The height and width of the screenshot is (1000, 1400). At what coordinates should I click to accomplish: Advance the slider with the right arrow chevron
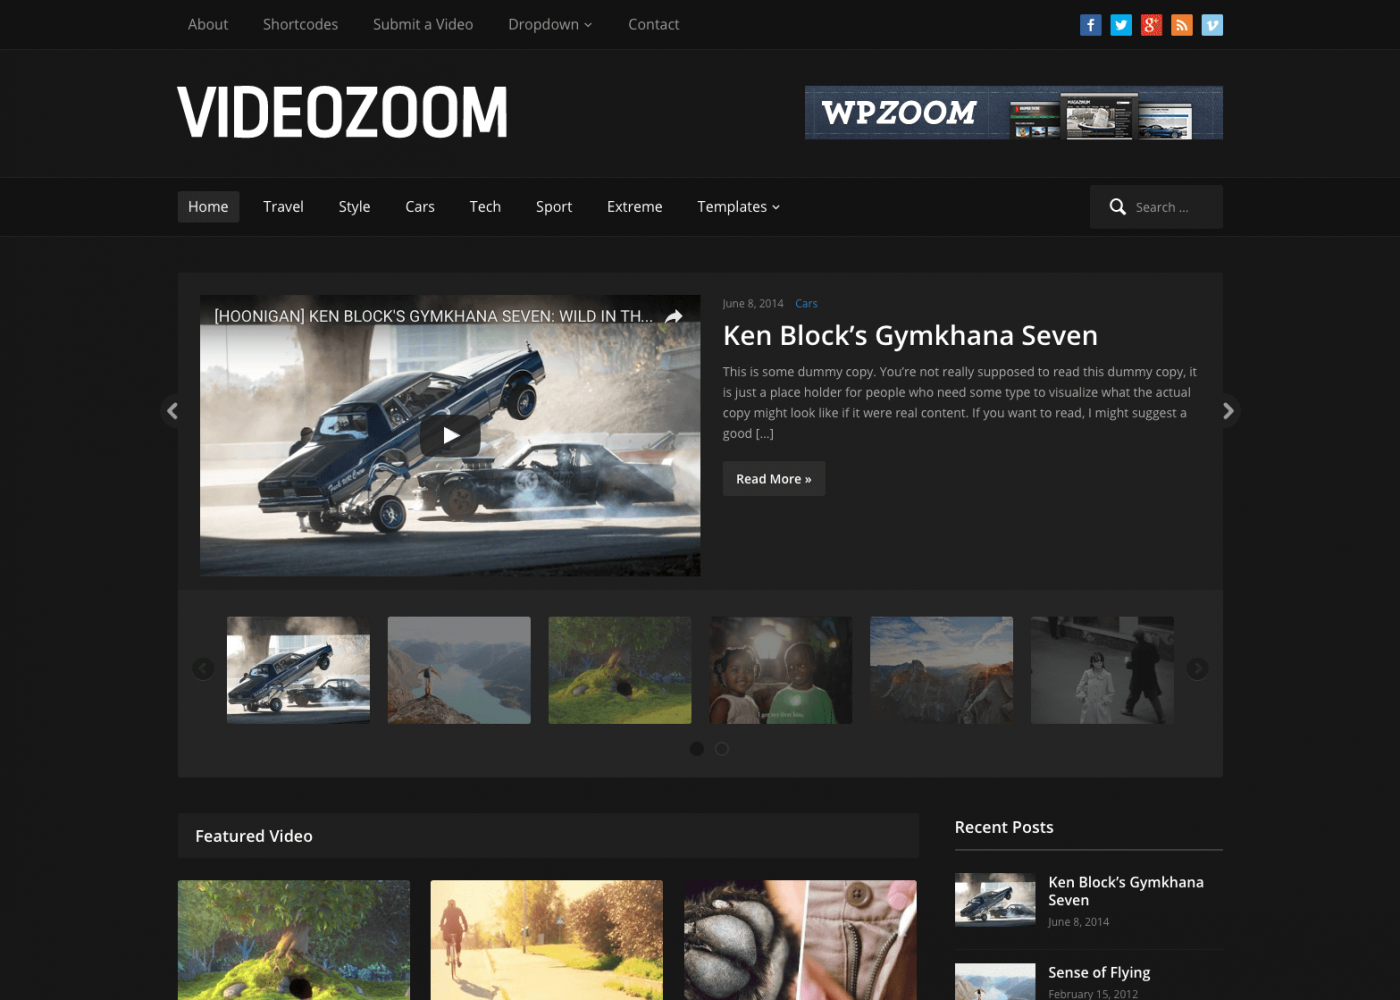(1228, 410)
